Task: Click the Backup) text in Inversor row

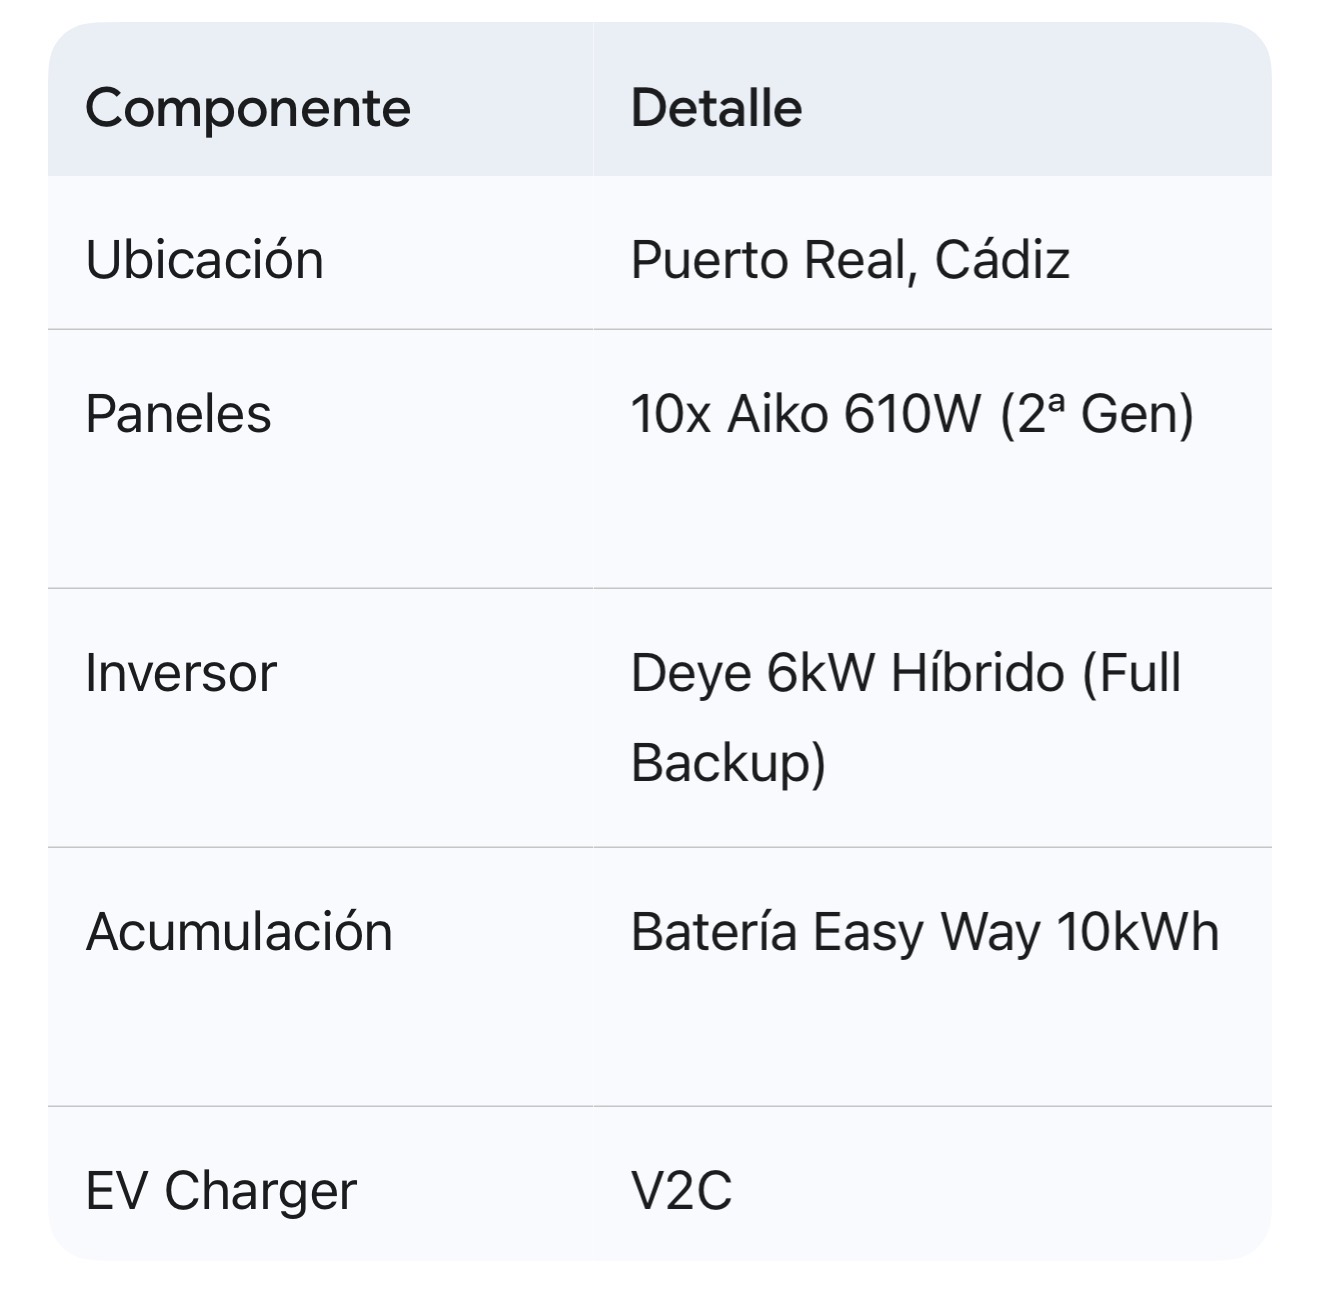Action: 728,763
